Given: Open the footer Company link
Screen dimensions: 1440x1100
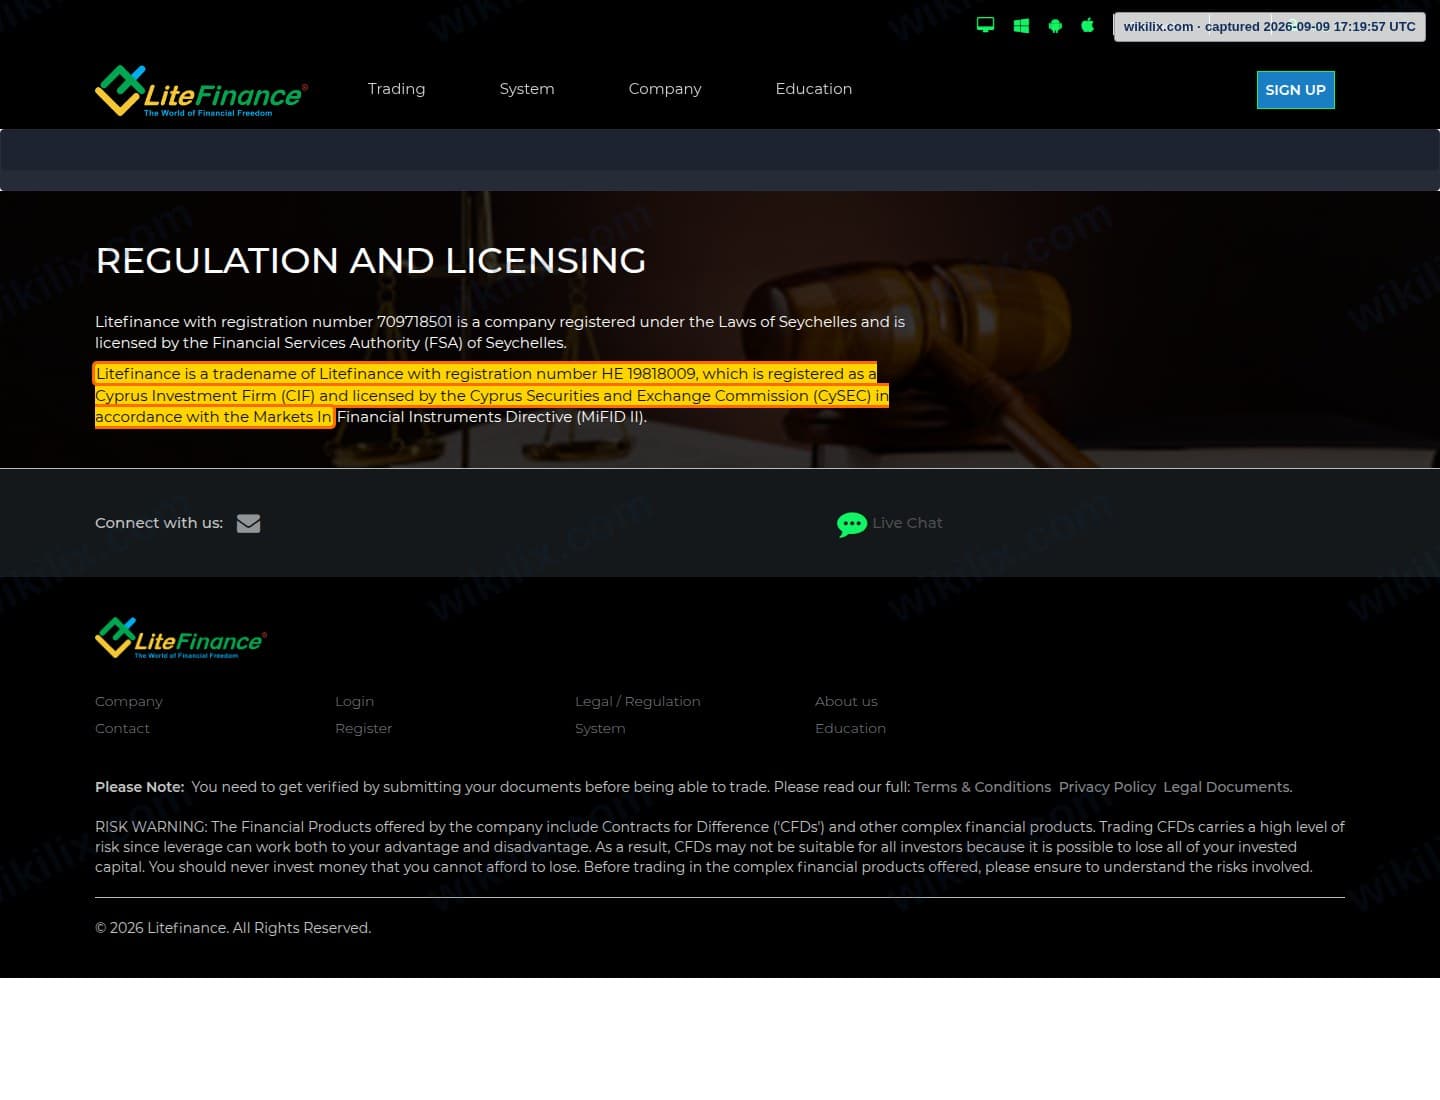Looking at the screenshot, I should click(x=128, y=701).
